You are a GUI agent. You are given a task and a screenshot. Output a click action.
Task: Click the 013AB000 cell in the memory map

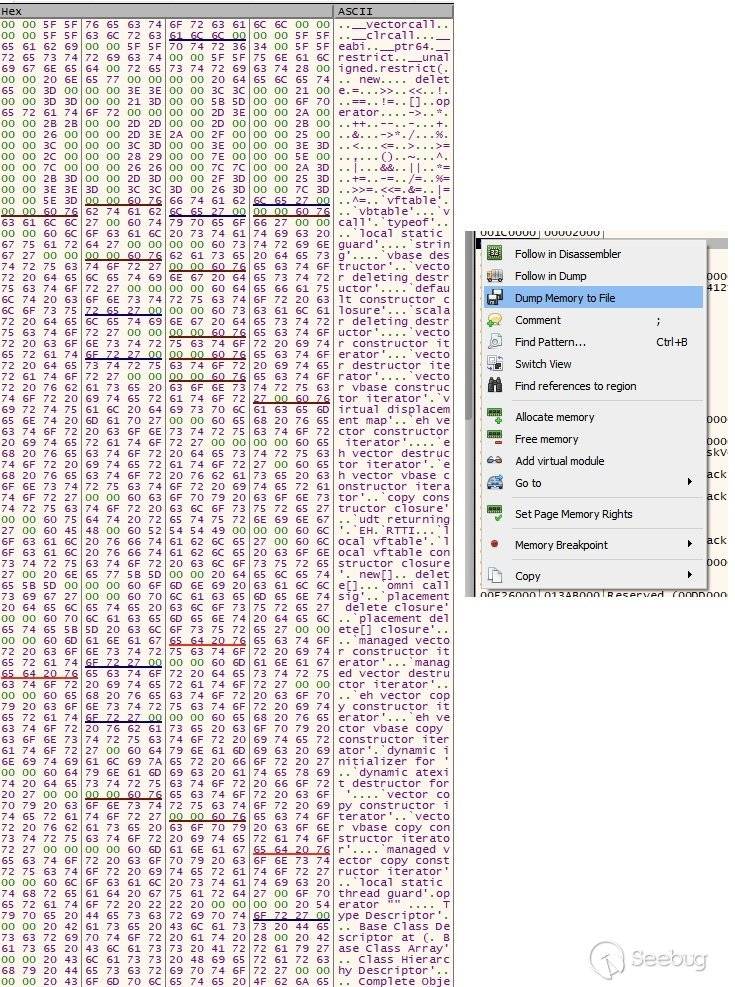click(571, 594)
